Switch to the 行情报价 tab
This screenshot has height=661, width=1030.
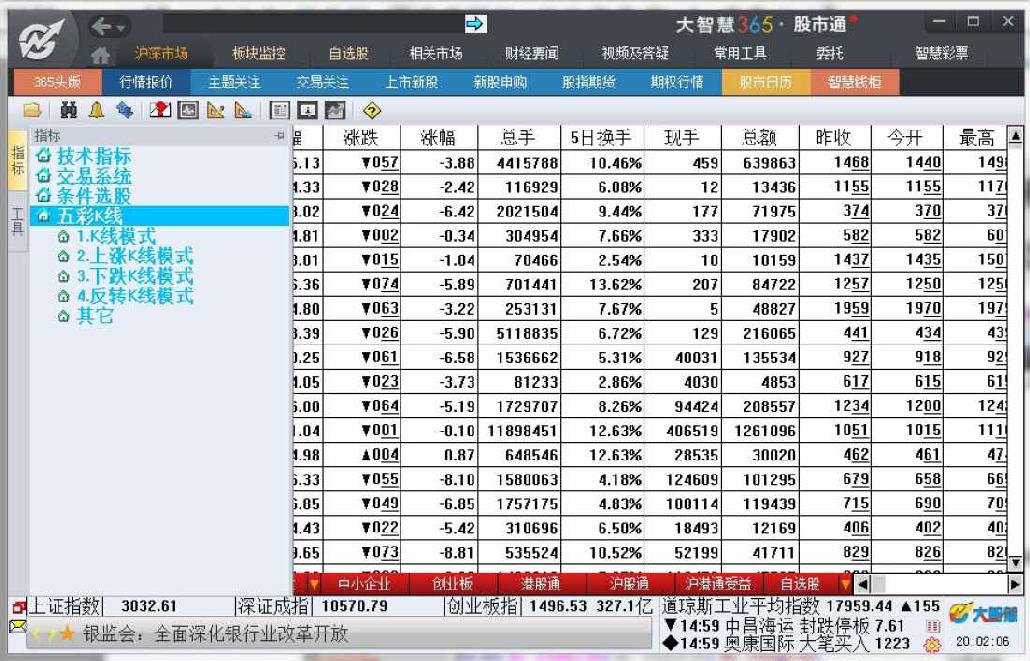(146, 82)
